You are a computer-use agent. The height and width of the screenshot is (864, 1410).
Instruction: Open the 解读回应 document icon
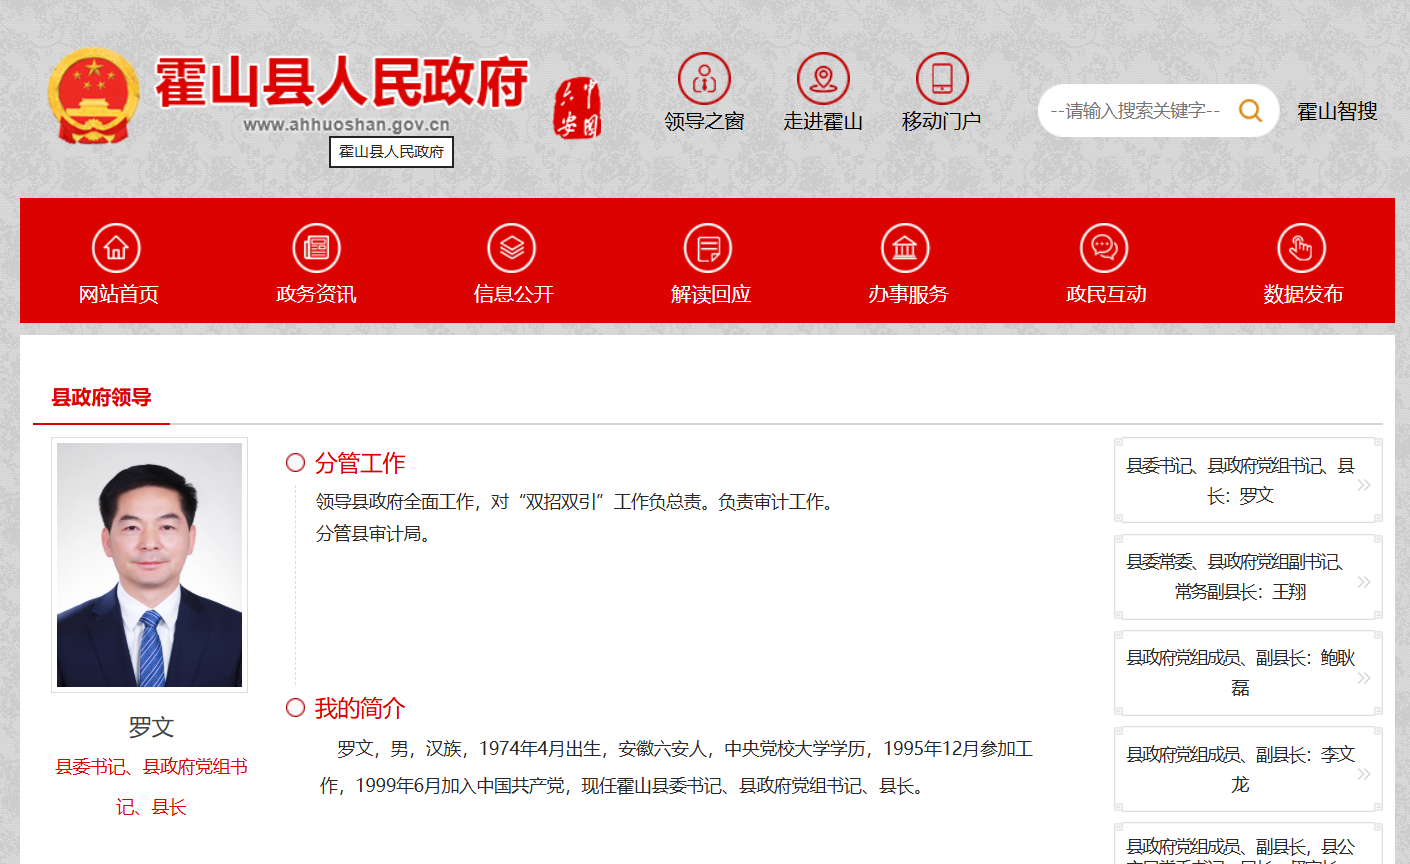pyautogui.click(x=708, y=248)
